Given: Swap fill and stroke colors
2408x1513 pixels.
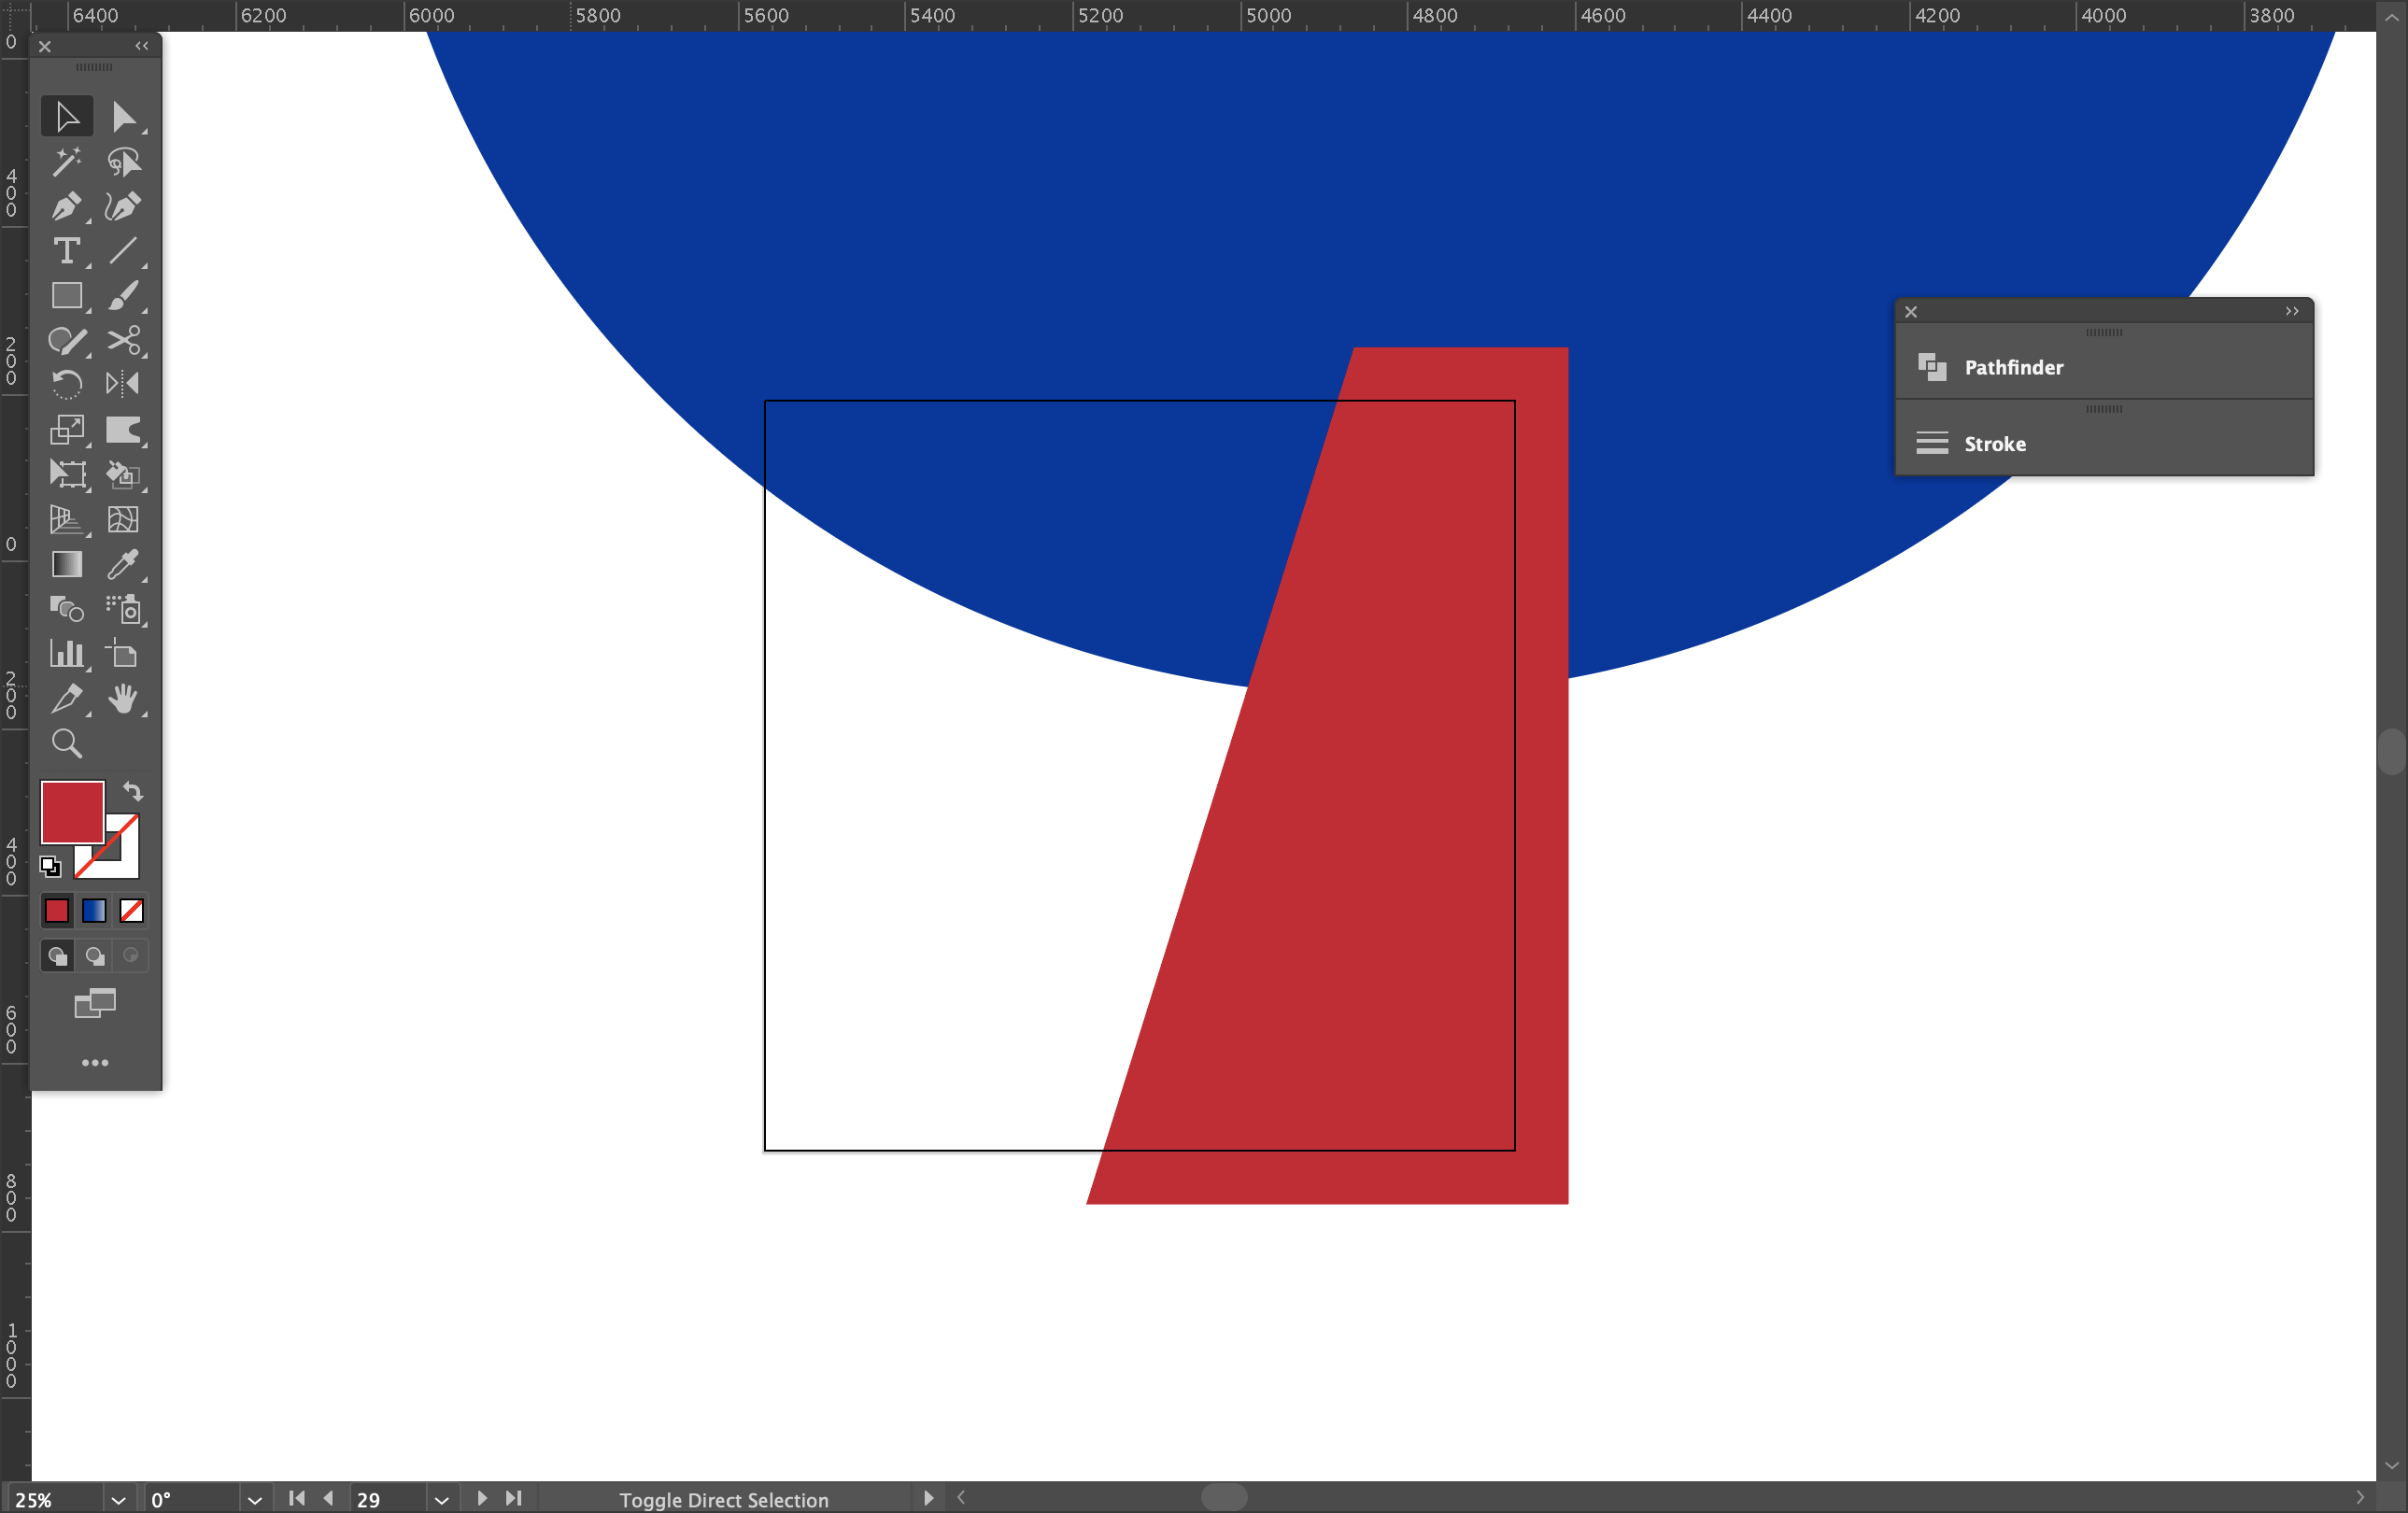Looking at the screenshot, I should coord(133,792).
